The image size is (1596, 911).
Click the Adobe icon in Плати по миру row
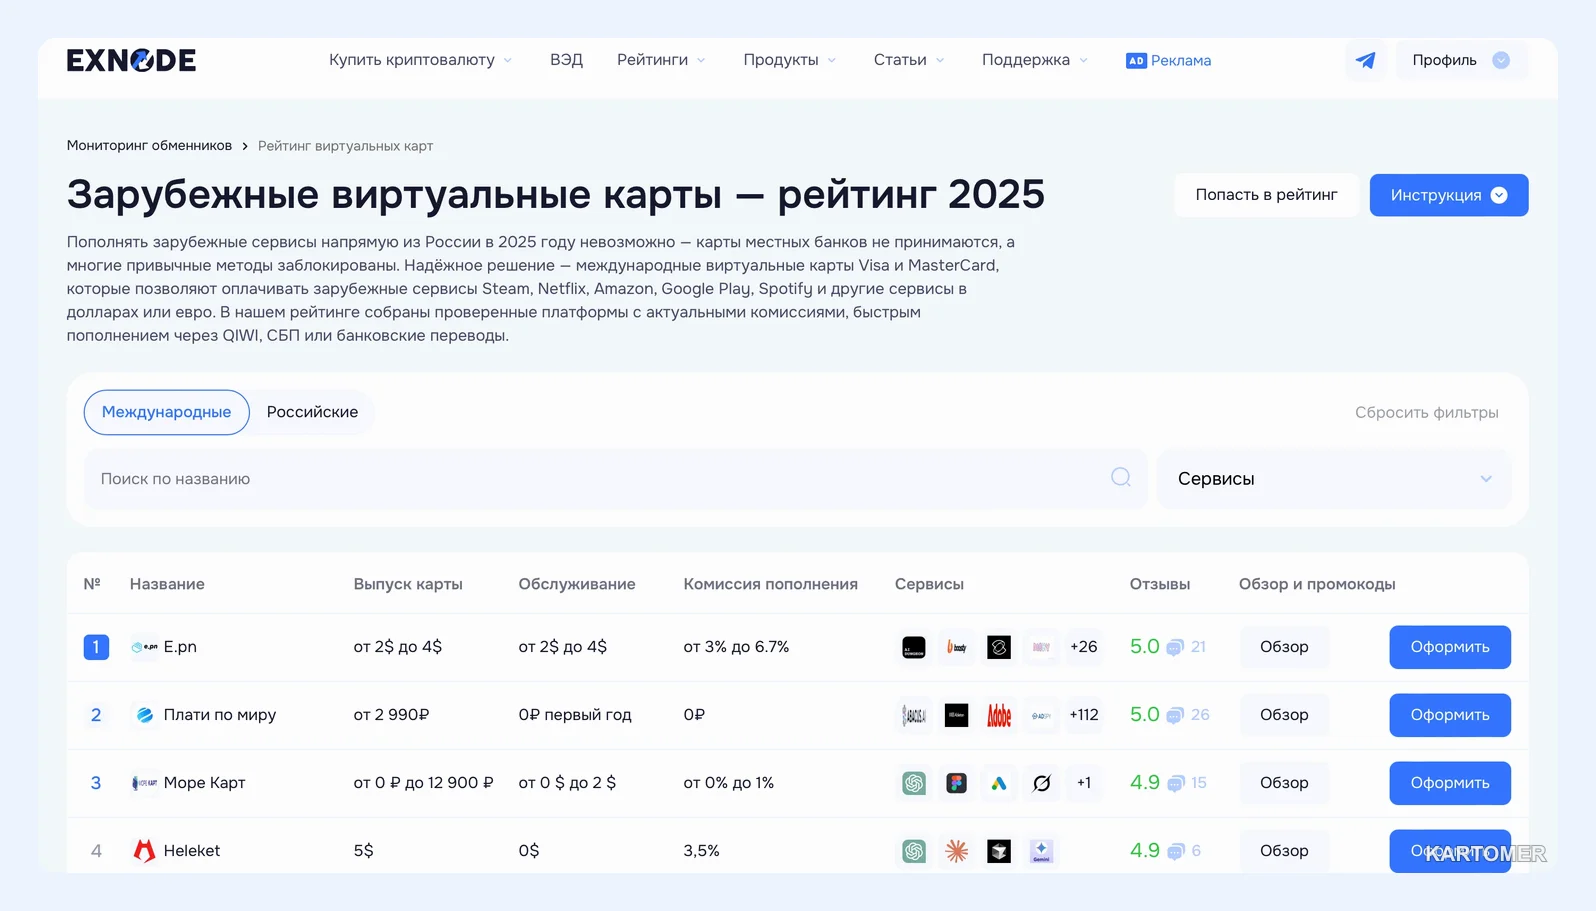tap(999, 715)
